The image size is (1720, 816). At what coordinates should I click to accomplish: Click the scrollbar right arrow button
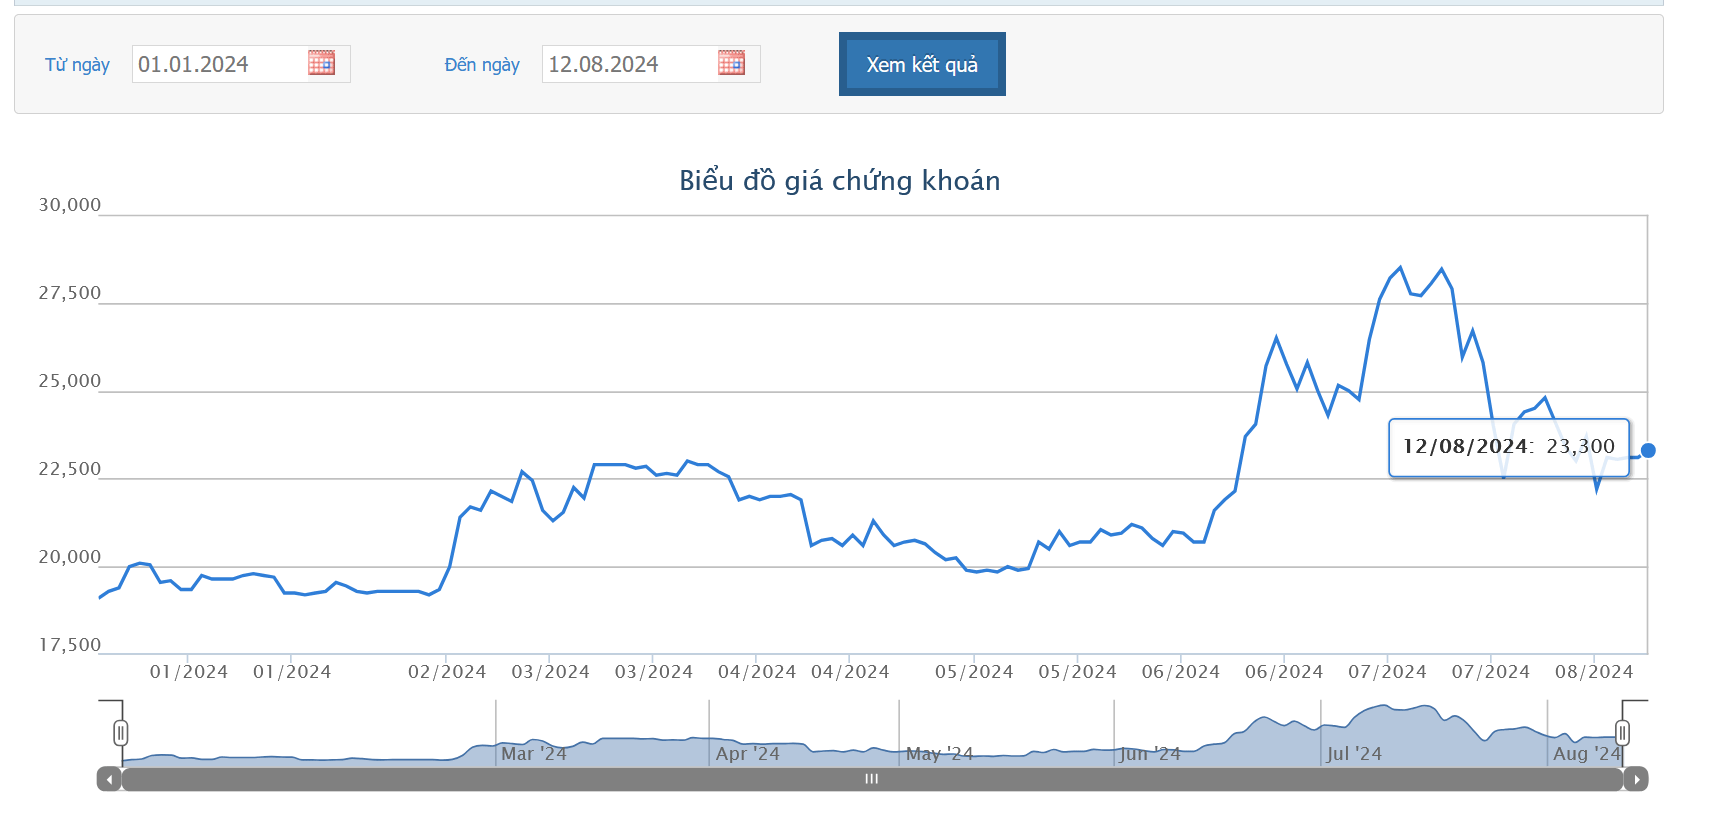point(1636,779)
